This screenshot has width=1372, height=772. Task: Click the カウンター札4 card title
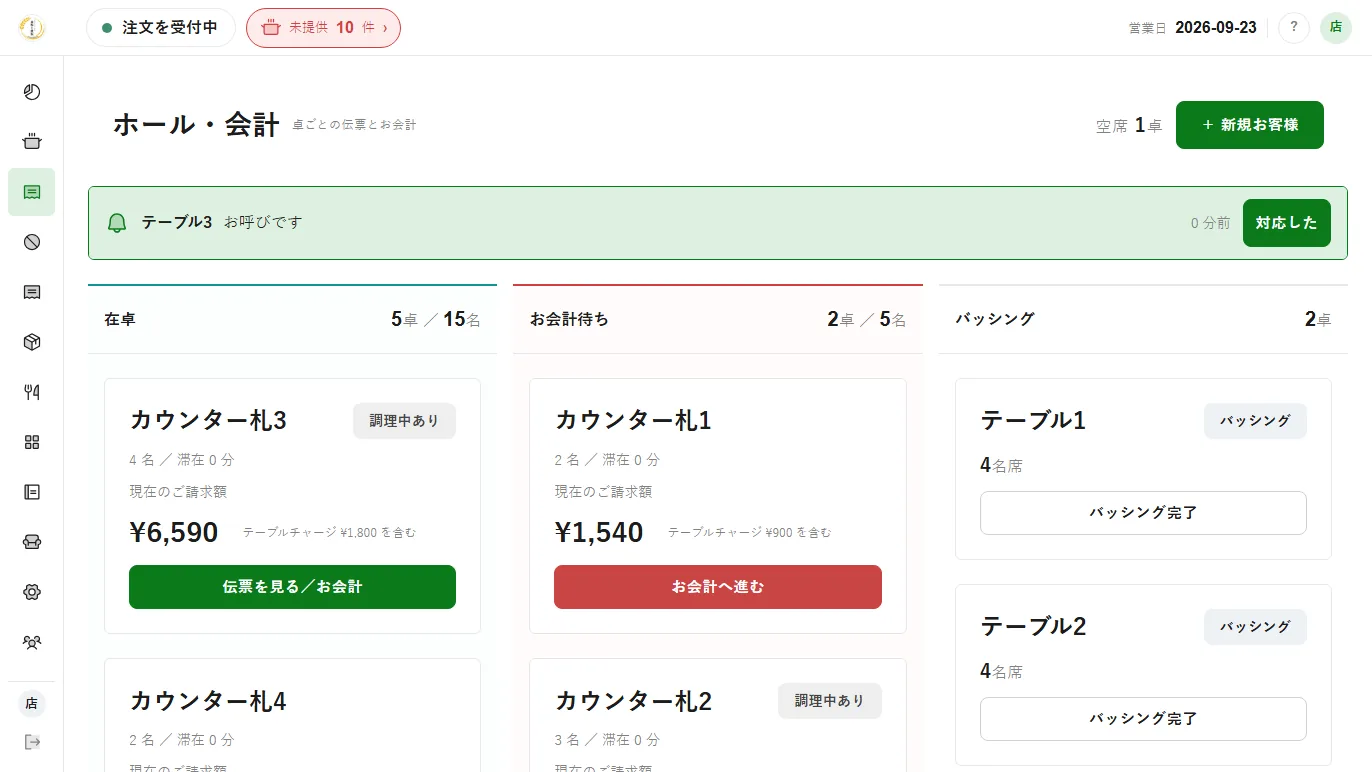(208, 701)
